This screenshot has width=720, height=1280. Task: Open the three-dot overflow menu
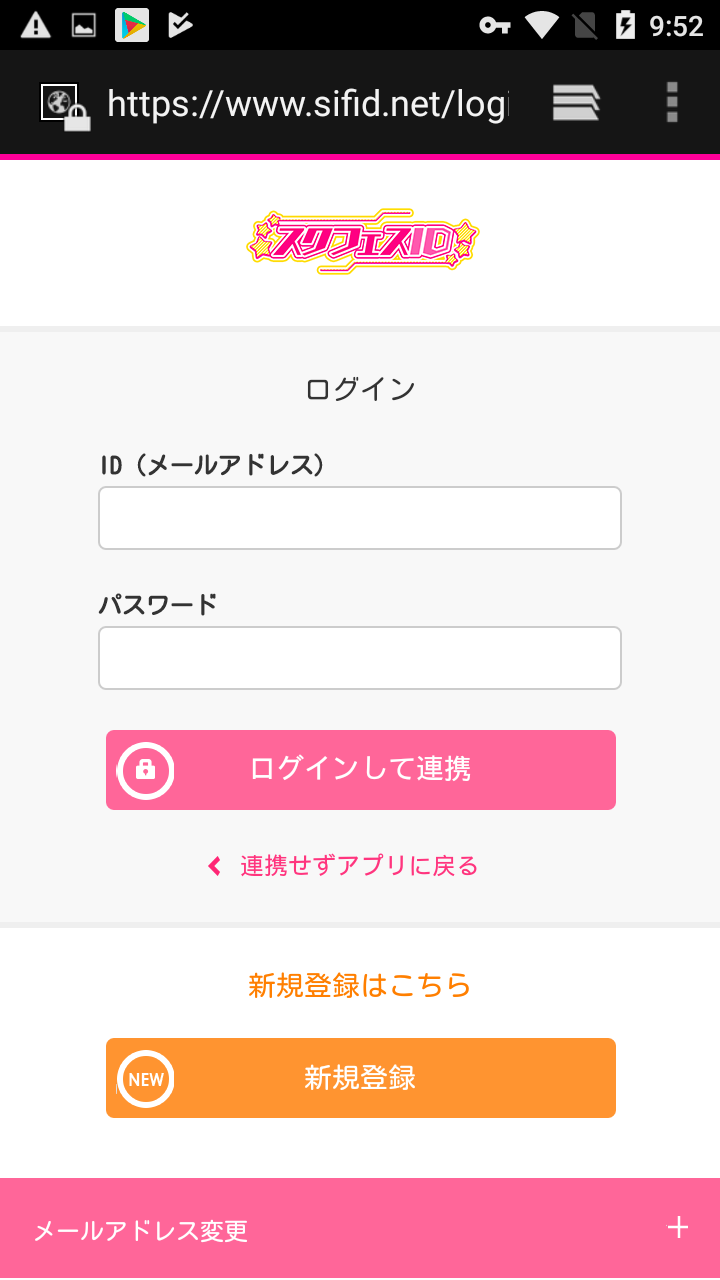[672, 103]
